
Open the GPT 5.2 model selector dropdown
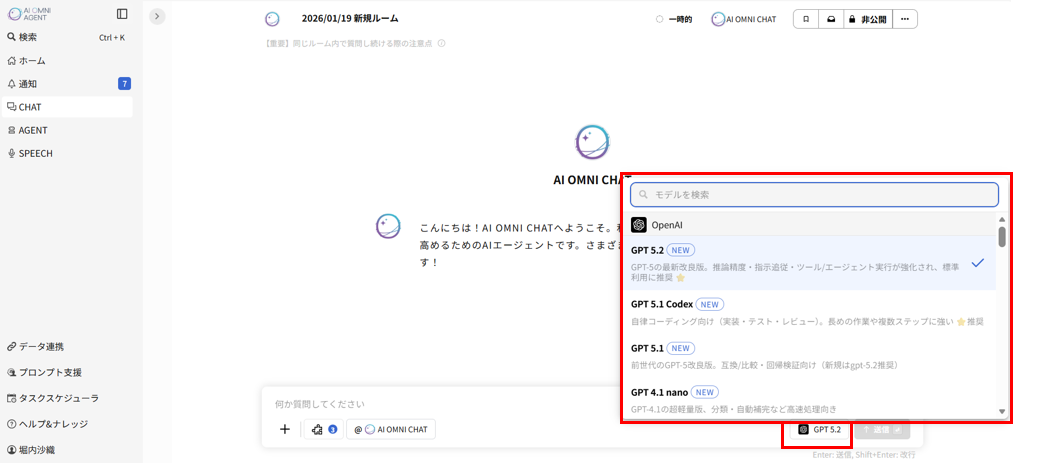click(x=819, y=429)
